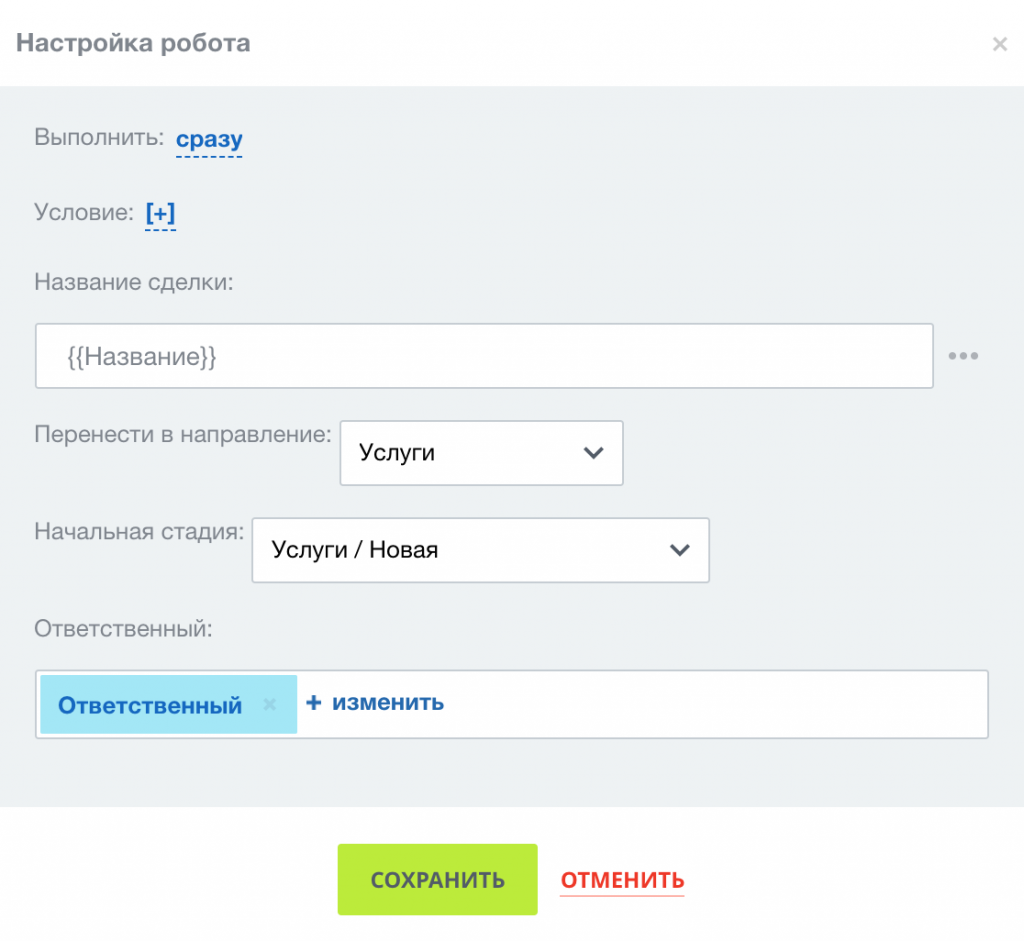This screenshot has width=1024, height=941.
Task: Click the x icon on Ответственный tag
Action: [x=268, y=704]
